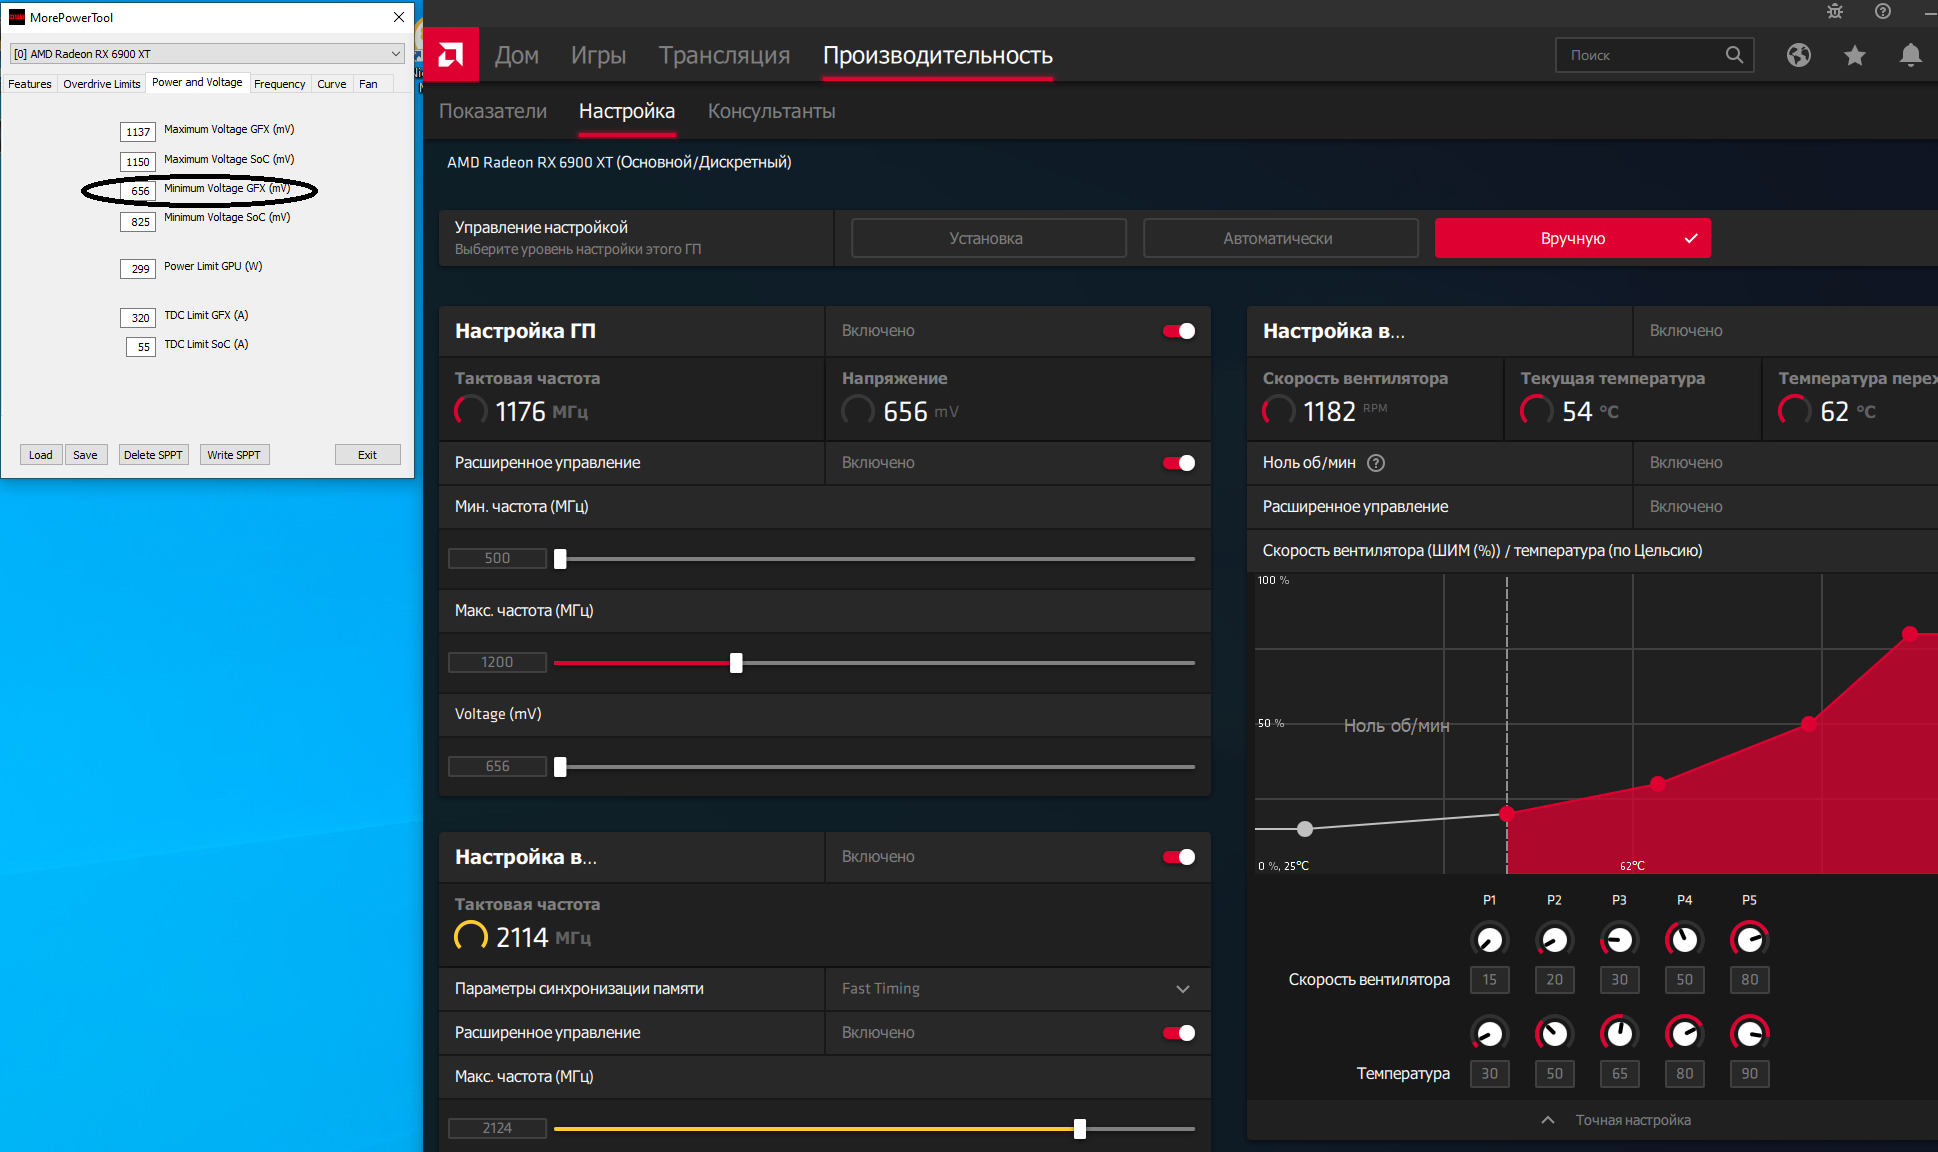This screenshot has width=1938, height=1152.
Task: Open the notifications bell icon
Action: click(x=1910, y=55)
